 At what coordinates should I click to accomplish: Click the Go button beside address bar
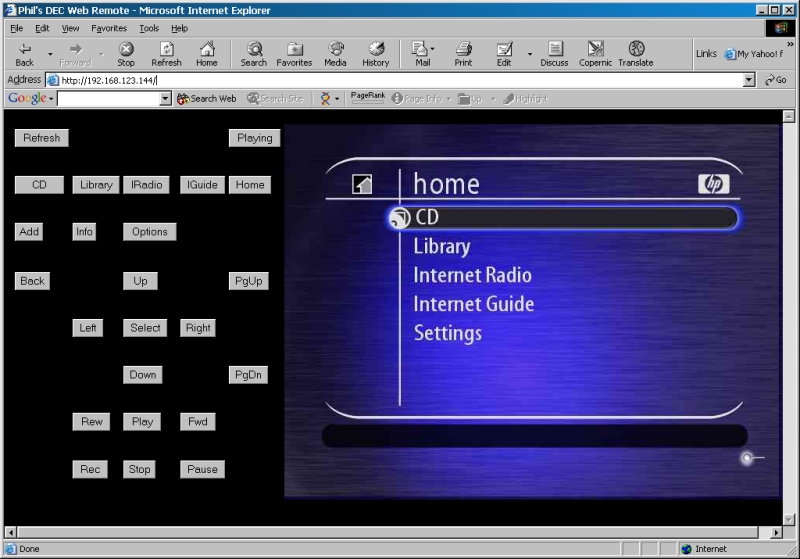point(776,80)
